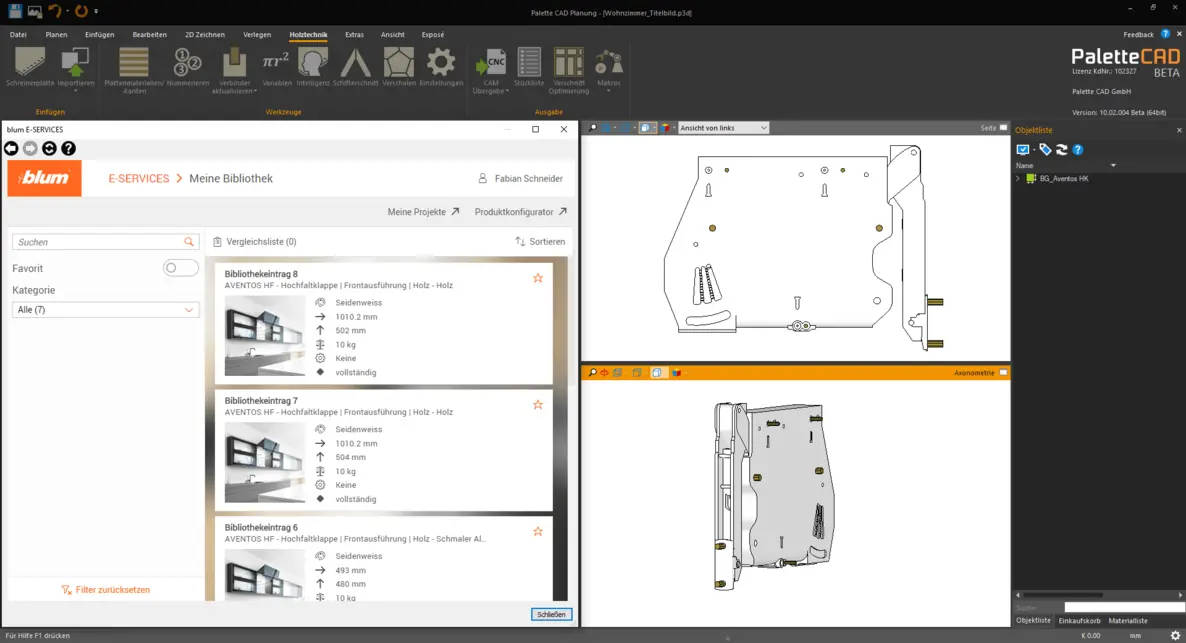
Task: Click the reload icon in blum E-SERVICES
Action: [x=49, y=148]
